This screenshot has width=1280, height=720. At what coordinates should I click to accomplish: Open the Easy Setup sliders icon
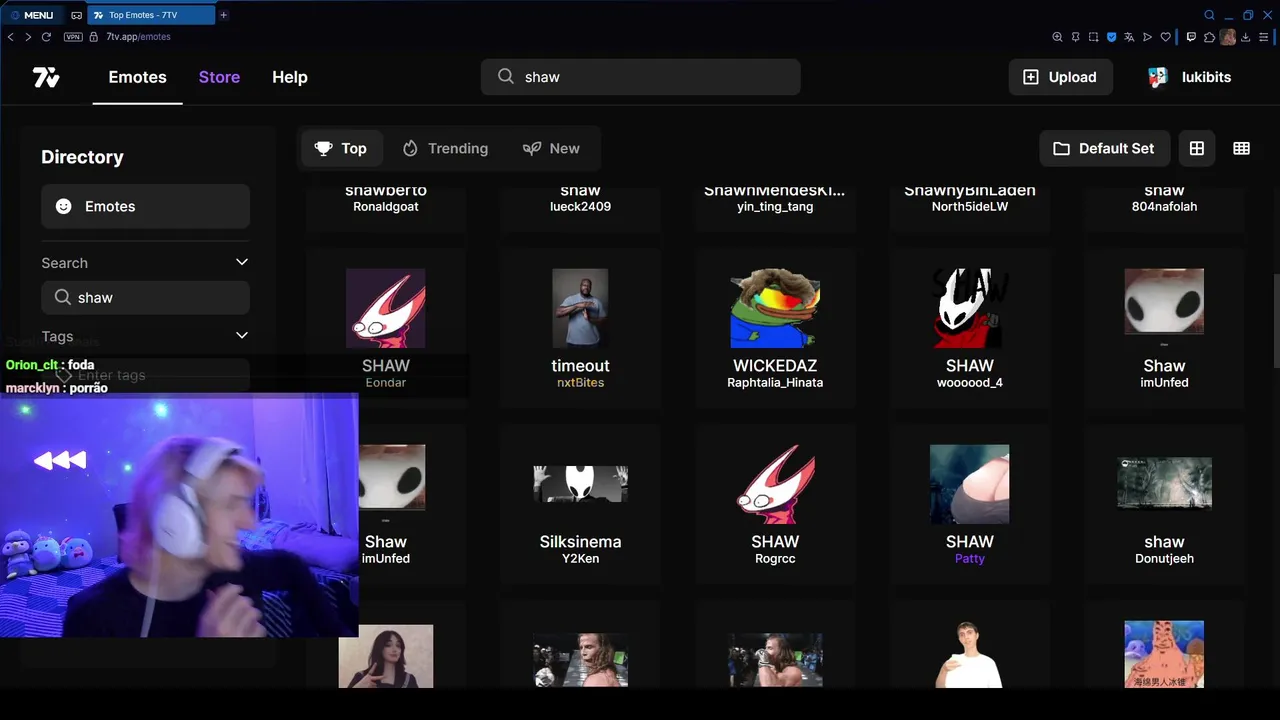pyautogui.click(x=1266, y=37)
